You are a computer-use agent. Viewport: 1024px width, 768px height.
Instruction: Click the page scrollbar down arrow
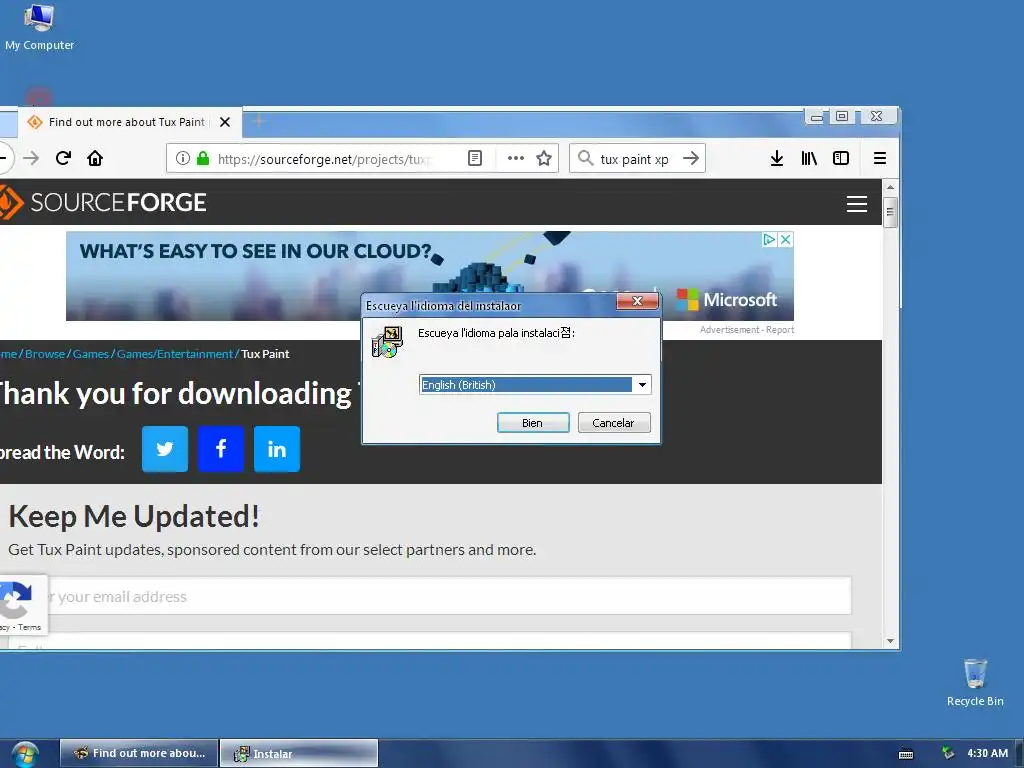coord(890,641)
